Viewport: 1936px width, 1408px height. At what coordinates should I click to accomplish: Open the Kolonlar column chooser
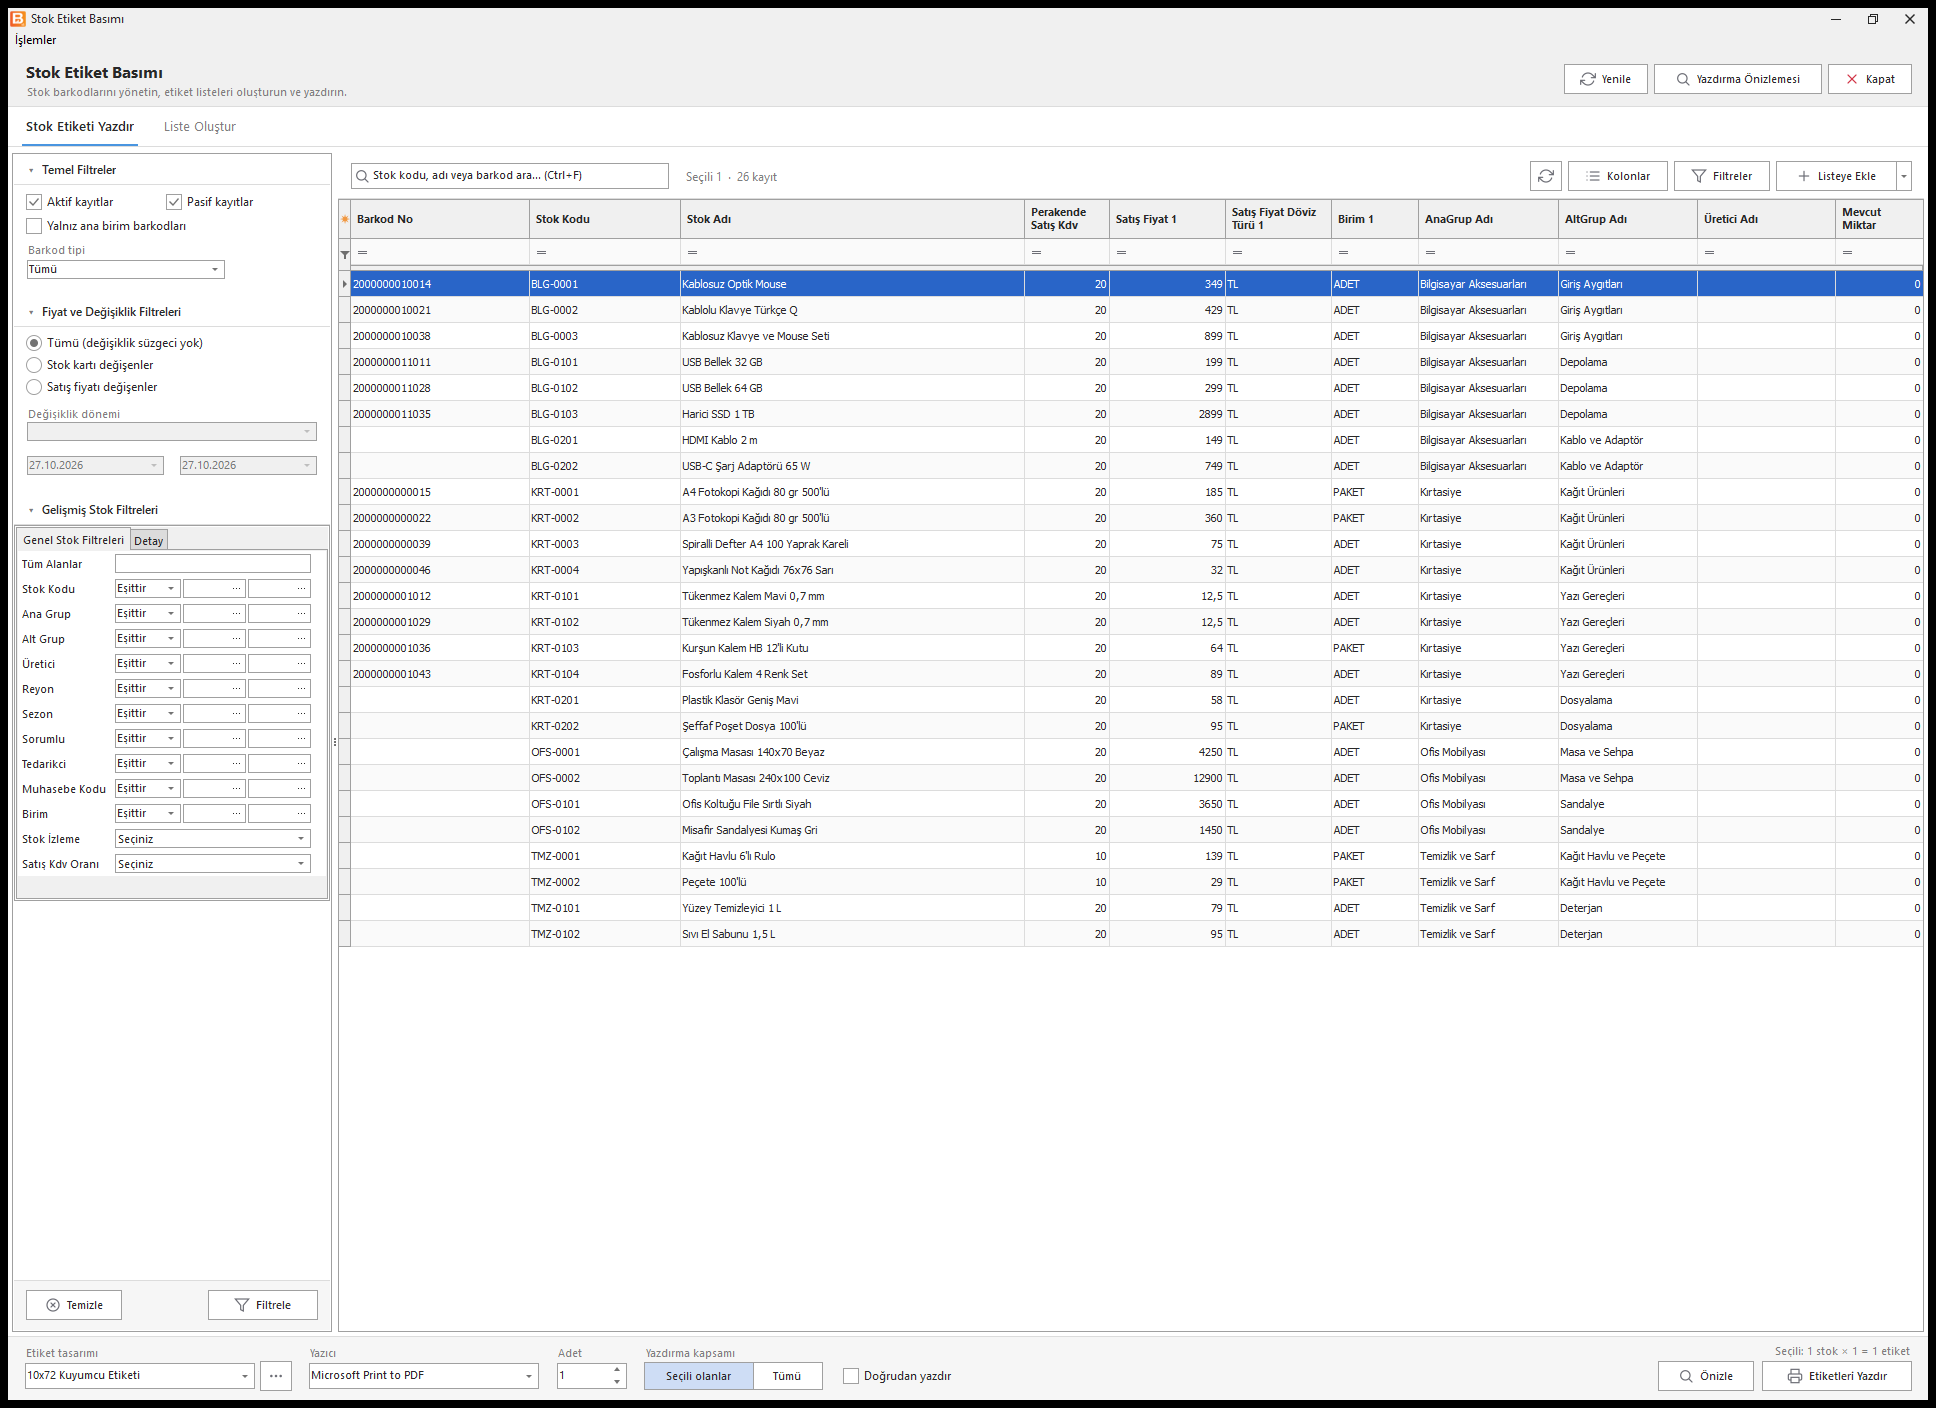click(x=1617, y=176)
